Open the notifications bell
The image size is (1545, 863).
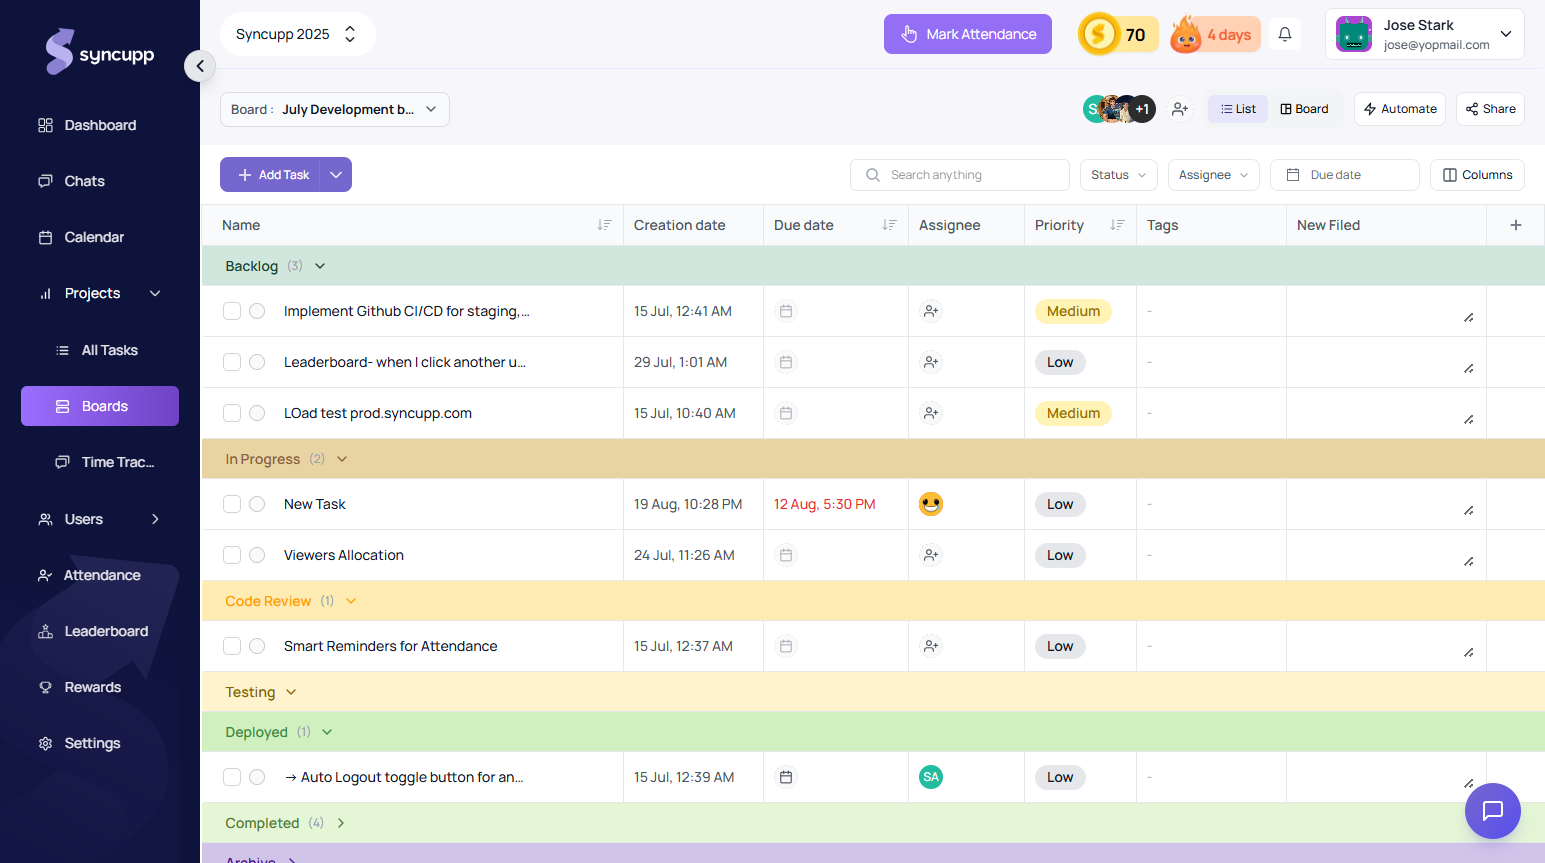[x=1285, y=34]
